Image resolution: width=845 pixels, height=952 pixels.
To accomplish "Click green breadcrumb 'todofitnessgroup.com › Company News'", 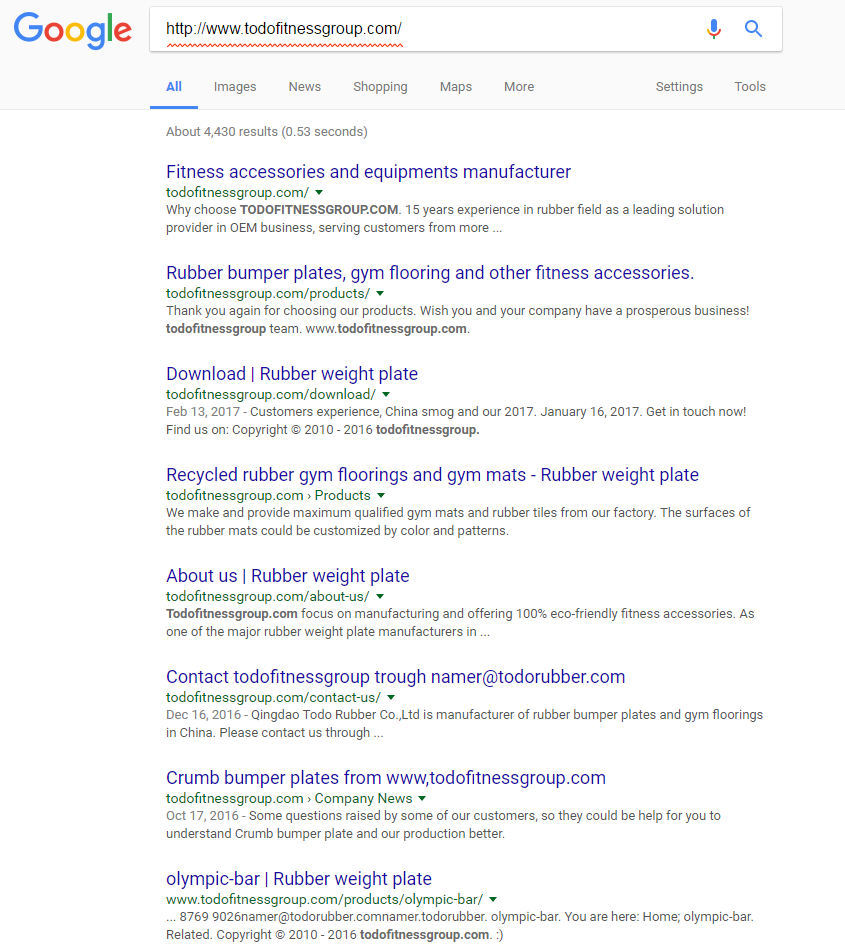I will click(289, 798).
